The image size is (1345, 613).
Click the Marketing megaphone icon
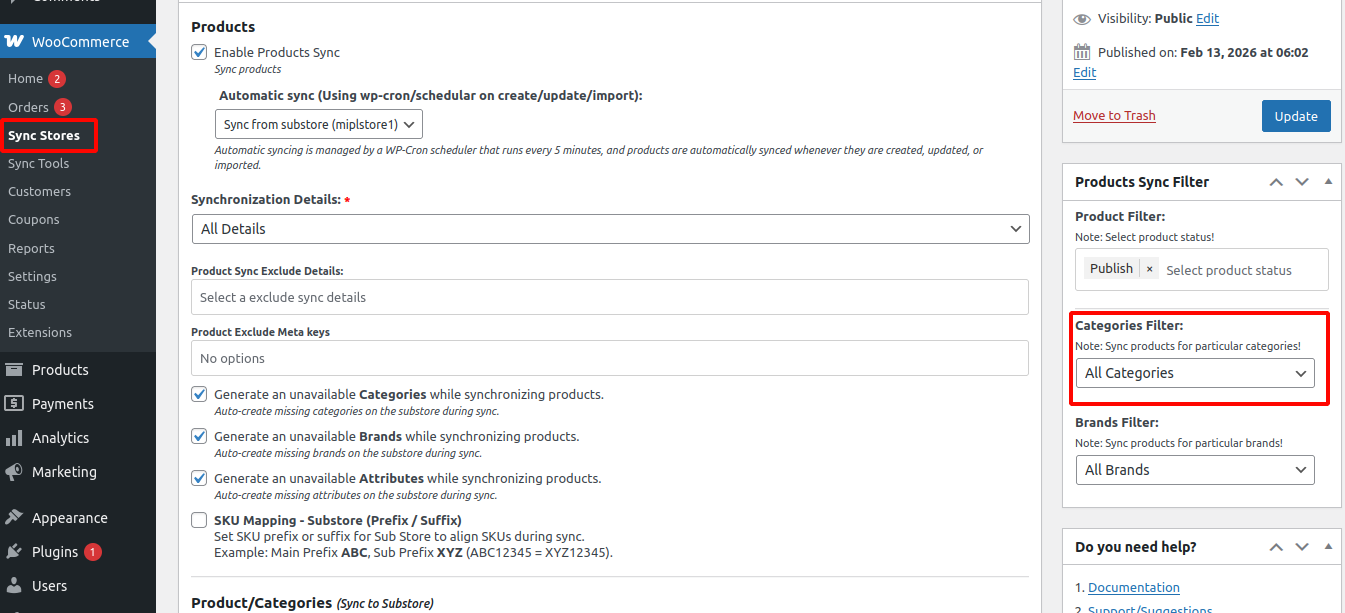14,472
